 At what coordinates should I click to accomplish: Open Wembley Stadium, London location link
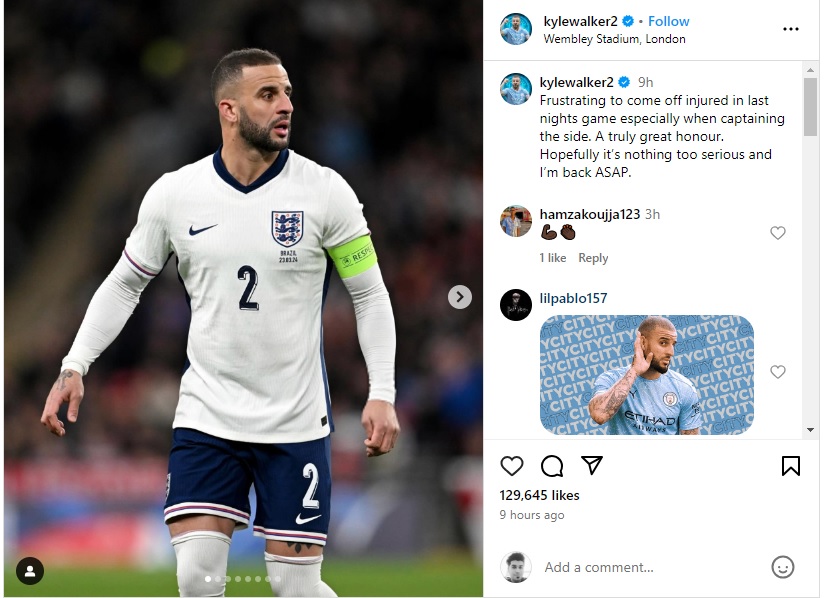(614, 39)
